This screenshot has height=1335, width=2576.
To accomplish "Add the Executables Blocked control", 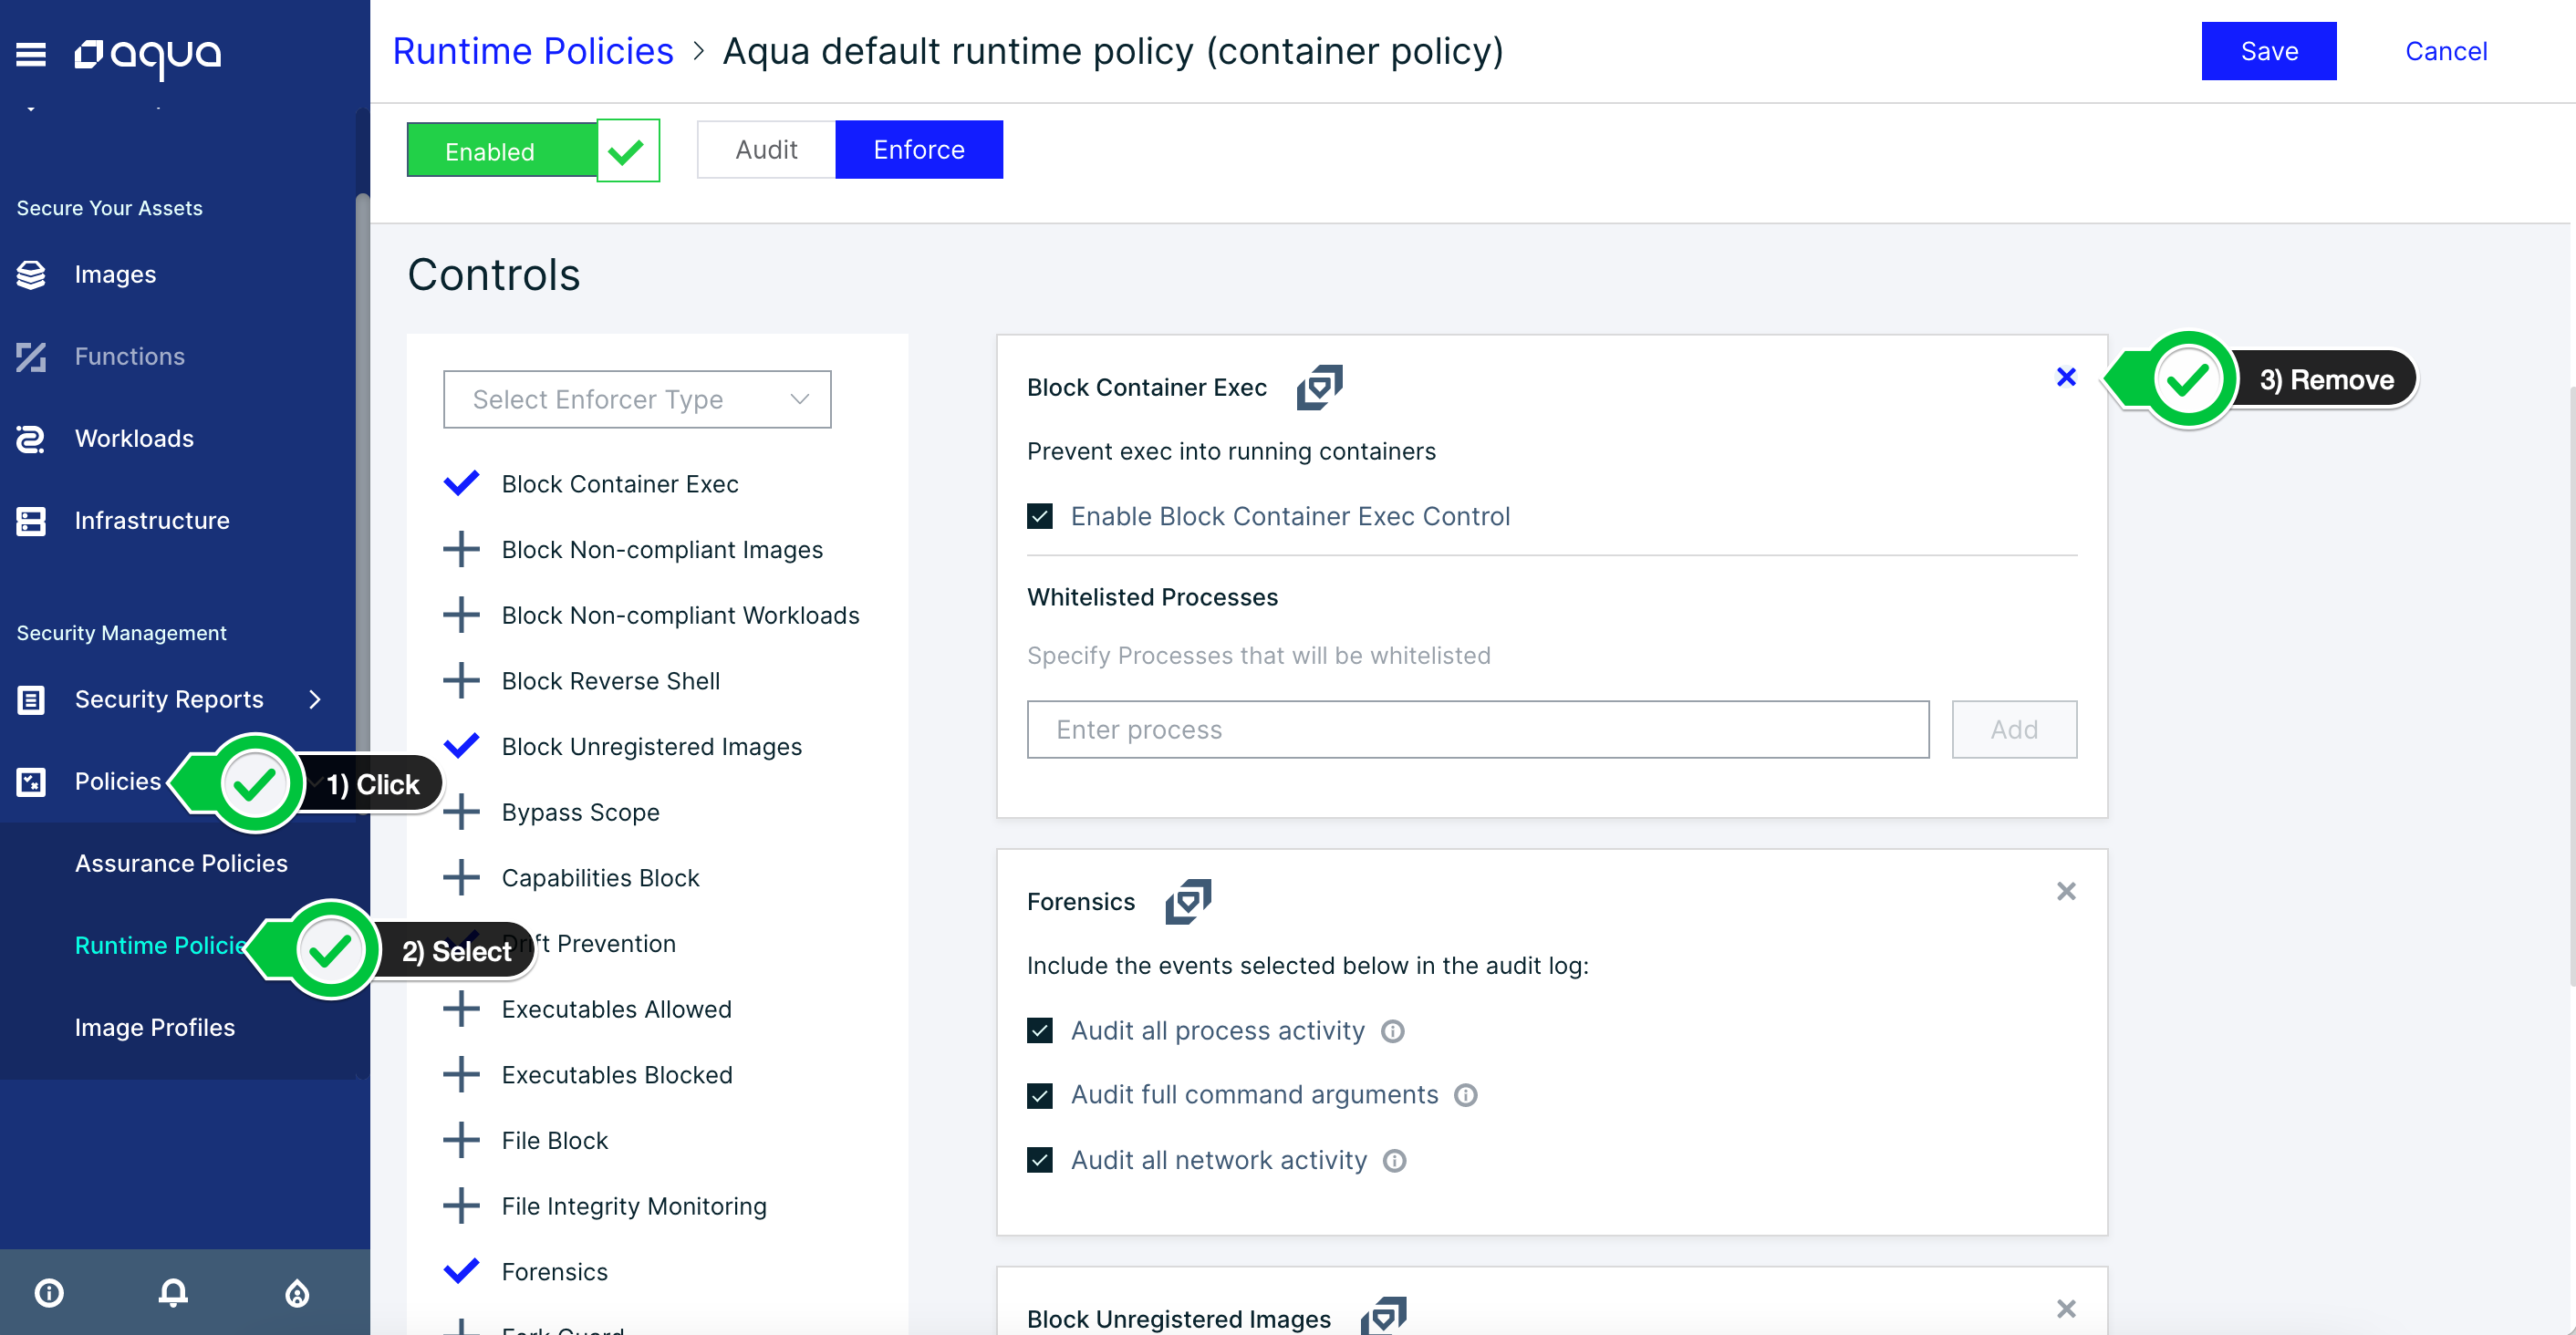I will [461, 1074].
